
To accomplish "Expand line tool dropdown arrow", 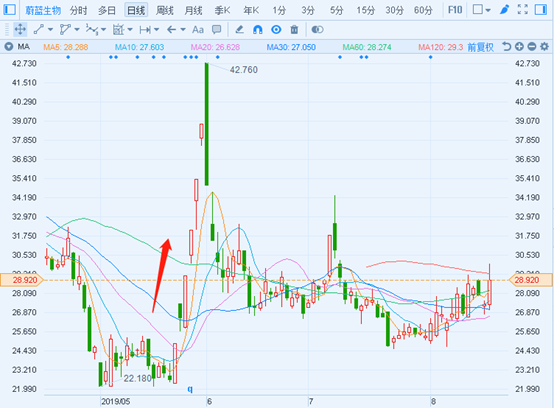I will 50,30.
